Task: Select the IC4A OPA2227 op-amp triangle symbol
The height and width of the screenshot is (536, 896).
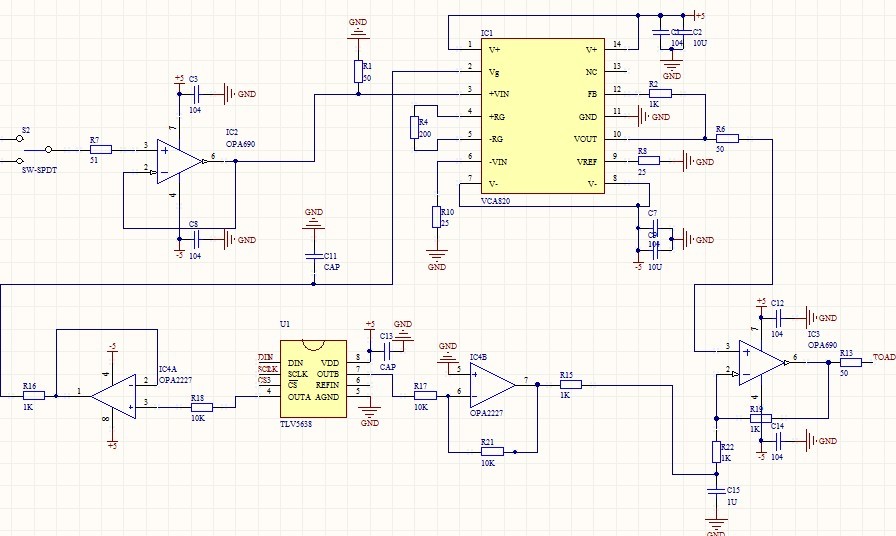Action: click(x=114, y=397)
